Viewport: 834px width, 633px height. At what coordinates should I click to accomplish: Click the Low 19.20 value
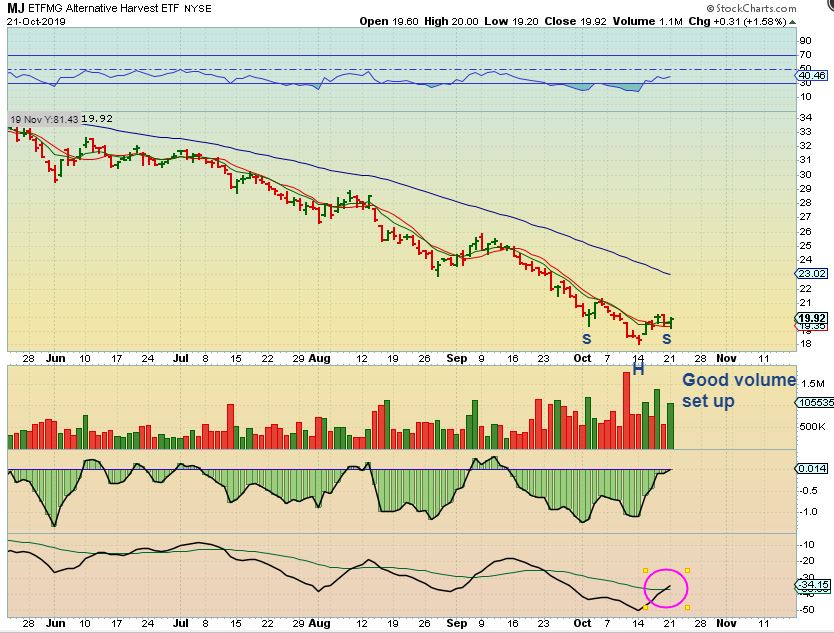tap(511, 21)
